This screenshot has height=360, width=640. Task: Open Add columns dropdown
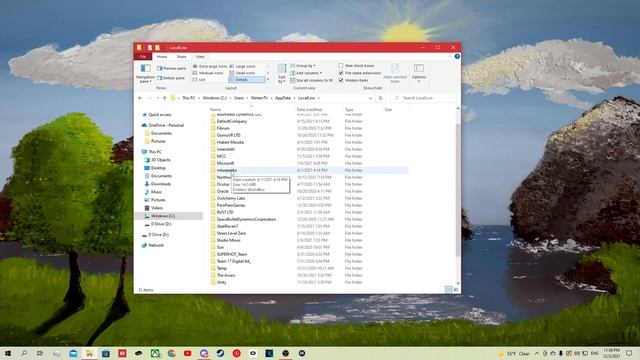coord(306,73)
